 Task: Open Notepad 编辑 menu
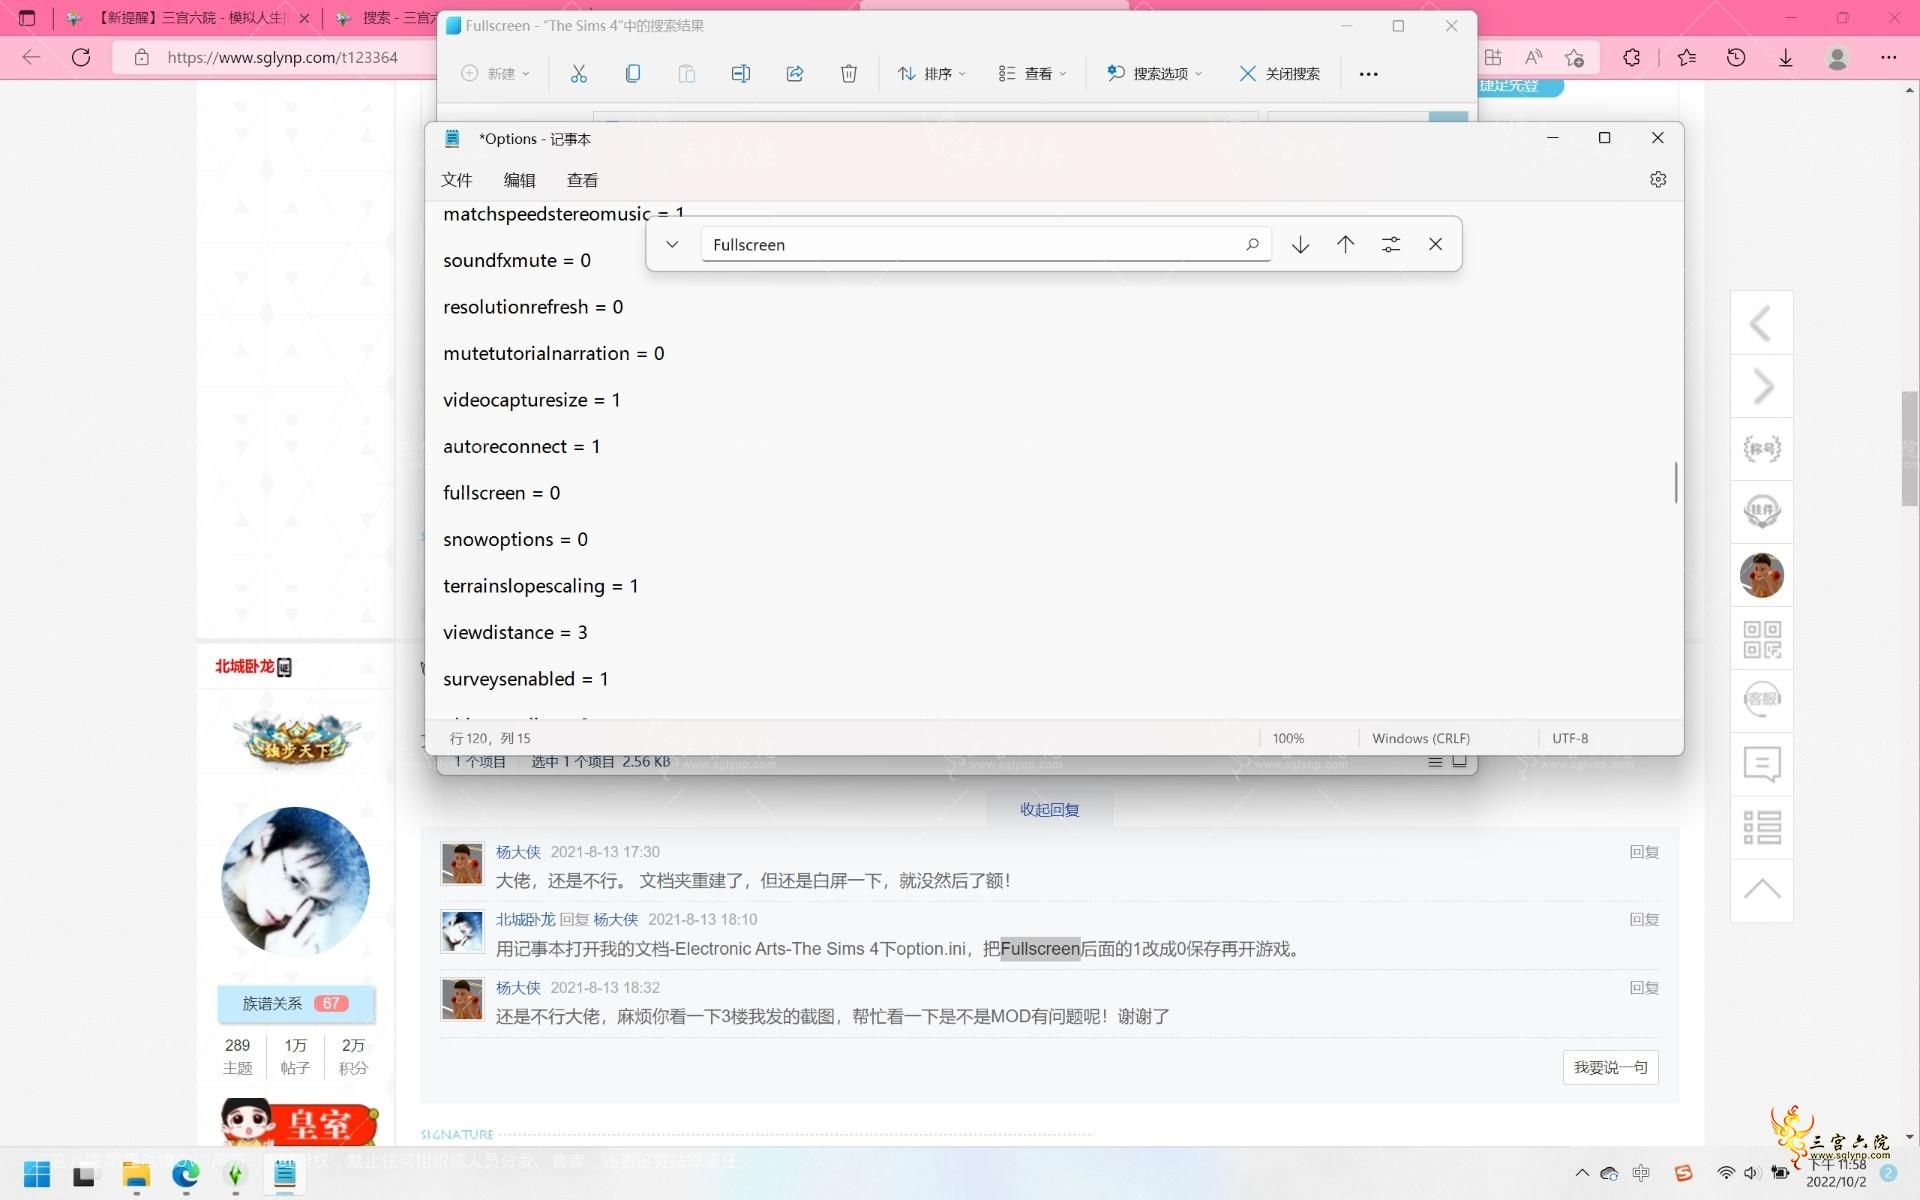click(519, 180)
